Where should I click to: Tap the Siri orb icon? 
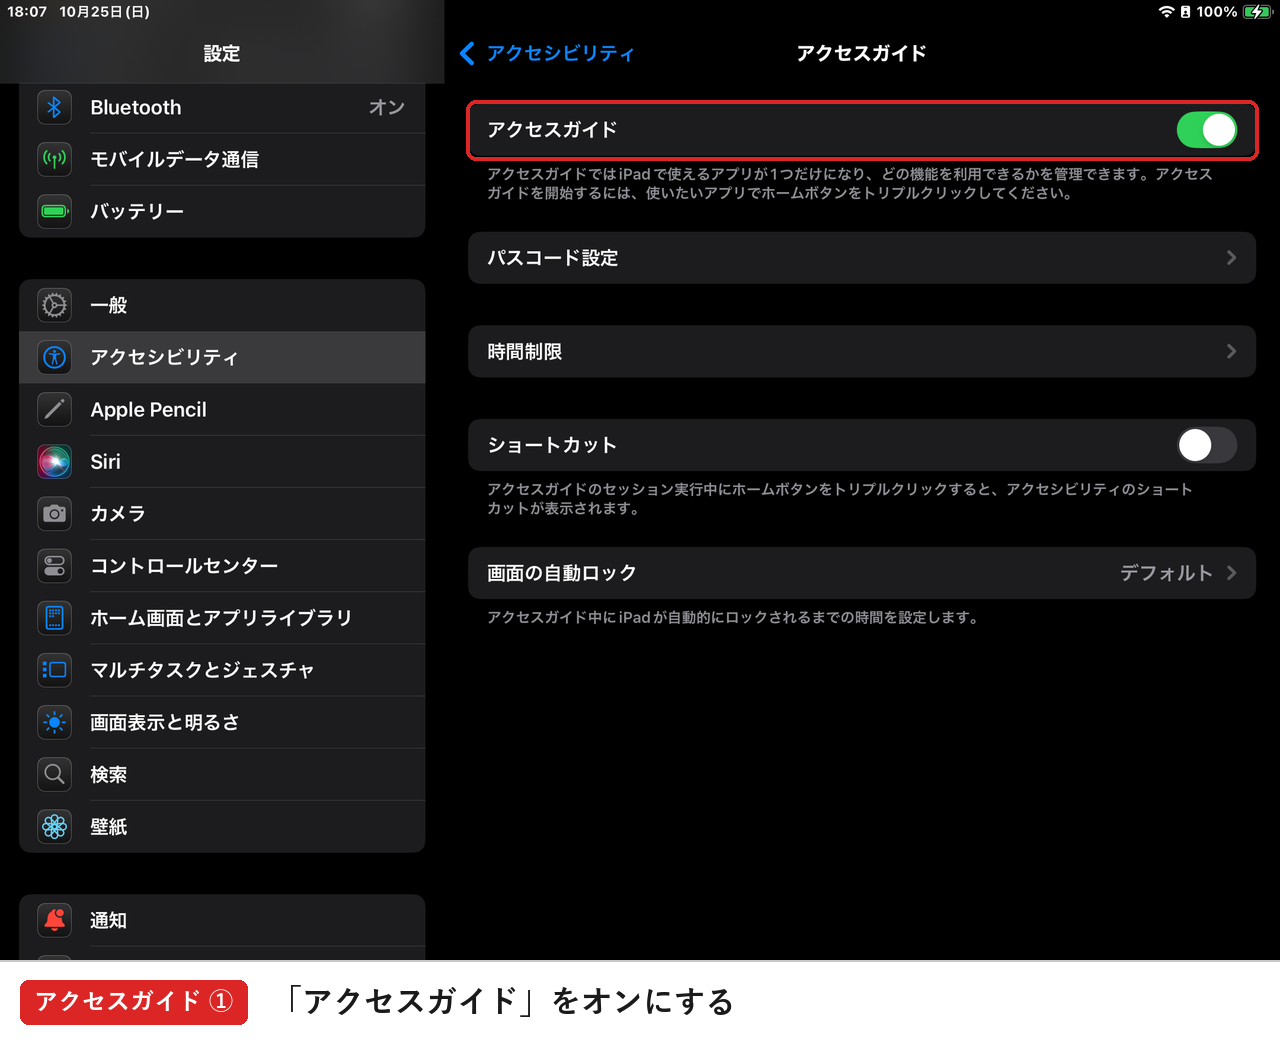coord(55,461)
